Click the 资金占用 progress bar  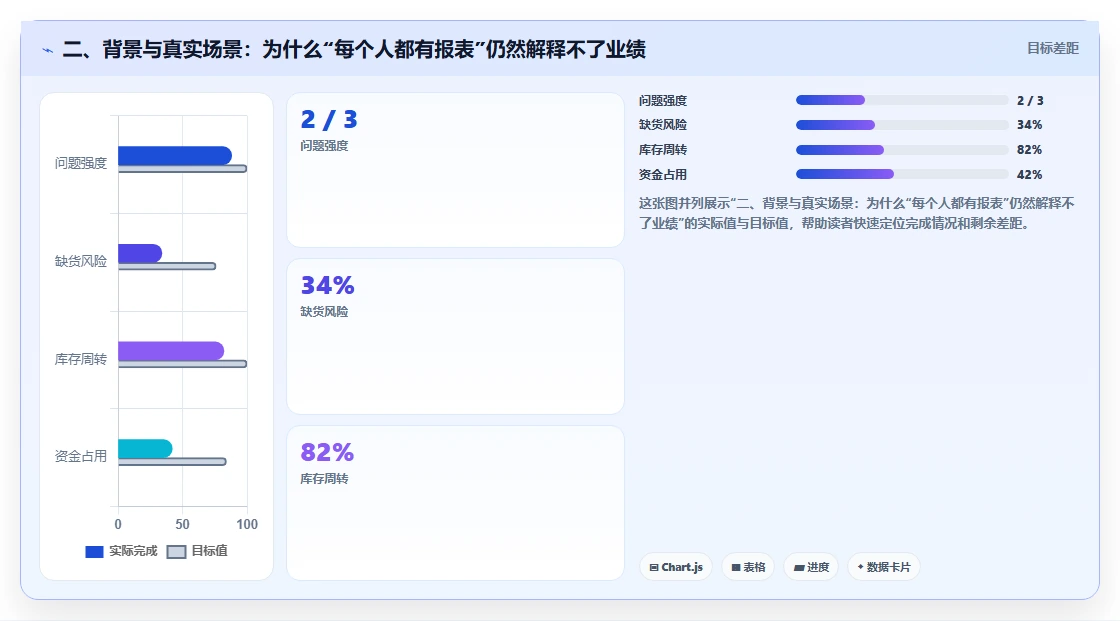coord(901,174)
